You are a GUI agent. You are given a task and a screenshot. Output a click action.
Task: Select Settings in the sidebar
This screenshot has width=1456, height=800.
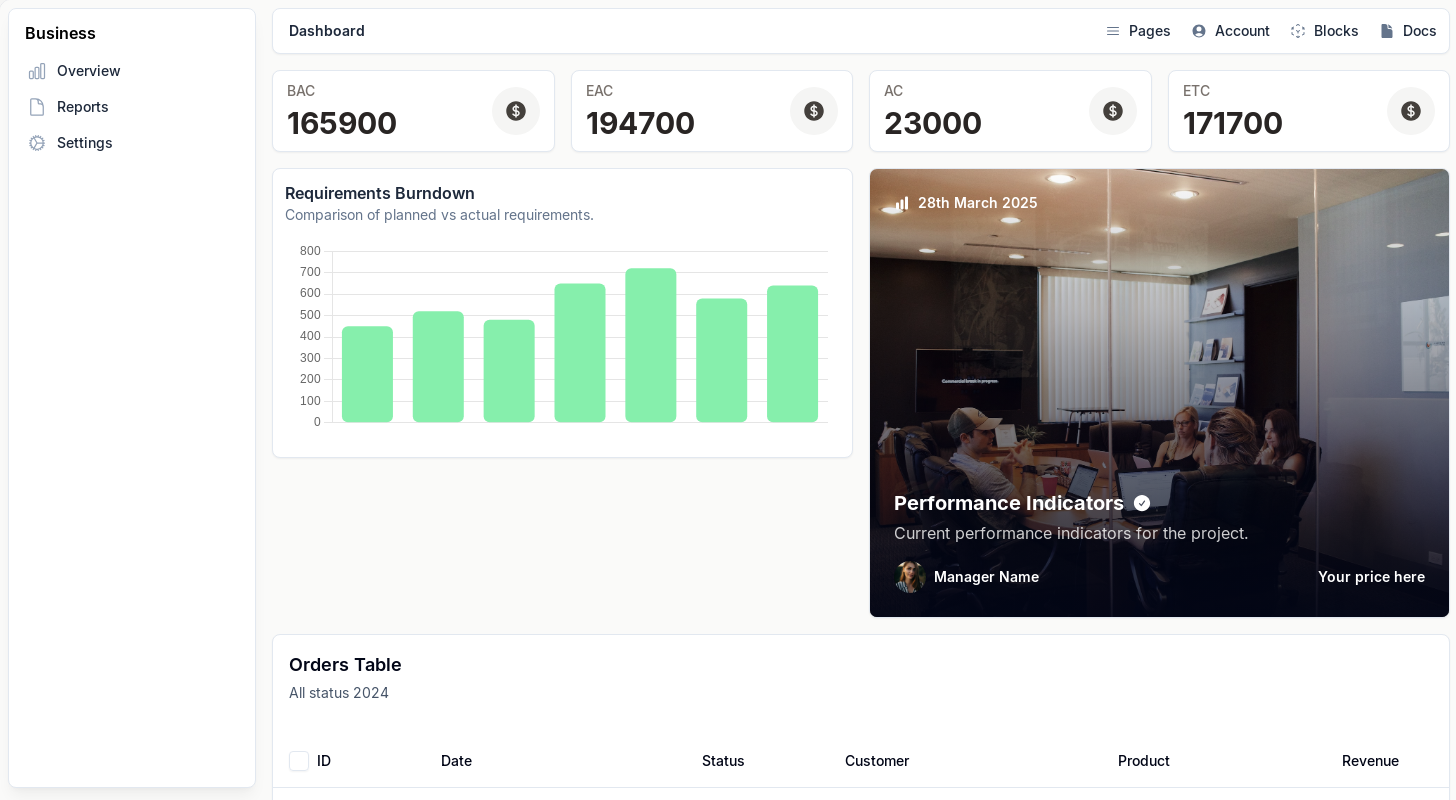click(85, 143)
